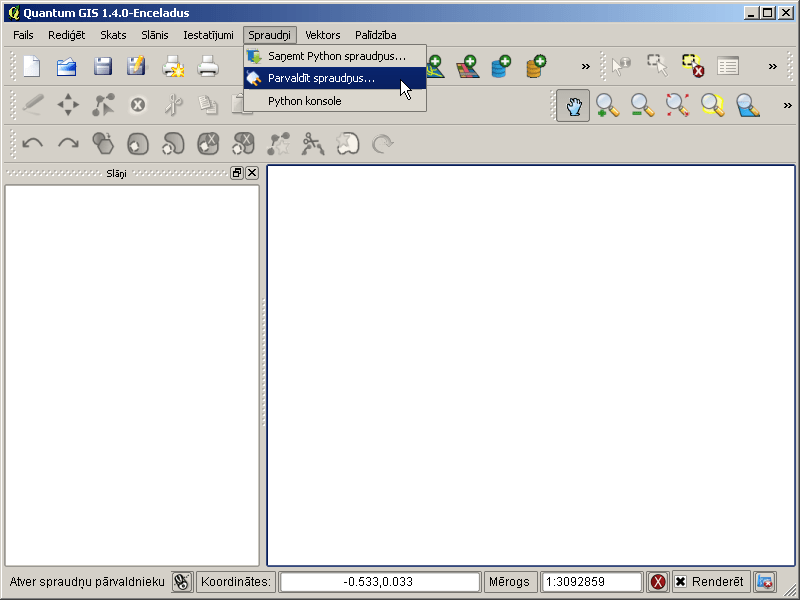Click the New Project blank page icon
Screen dimensions: 800x600
click(x=32, y=66)
